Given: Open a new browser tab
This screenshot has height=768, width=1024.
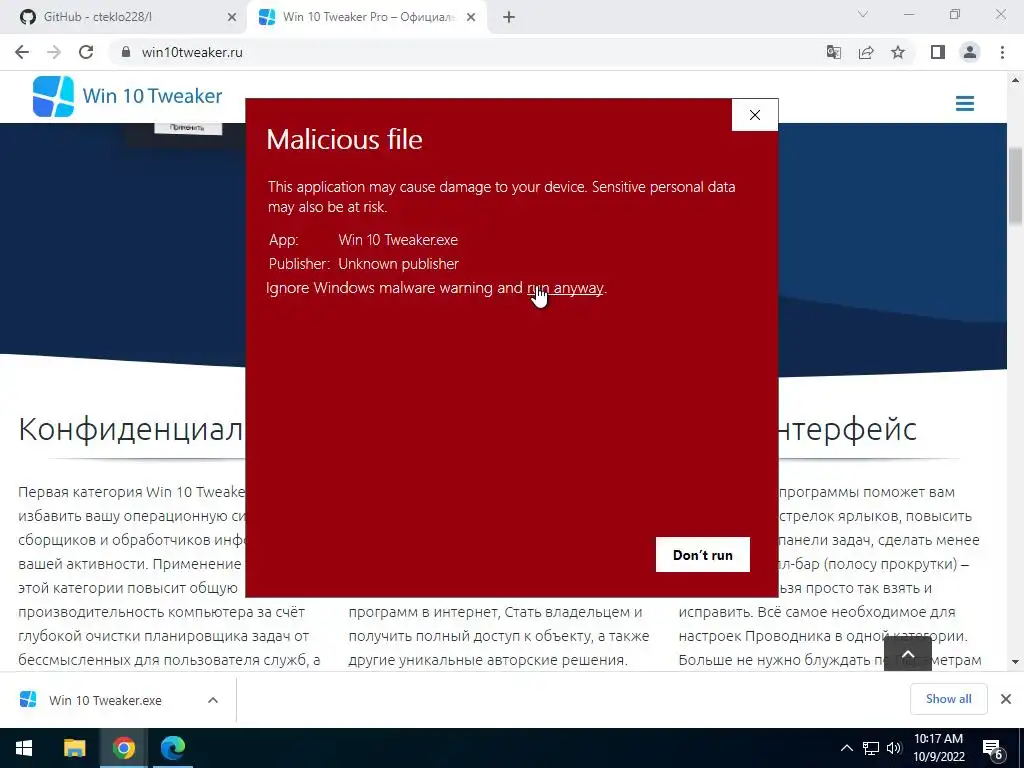Looking at the screenshot, I should tap(509, 18).
